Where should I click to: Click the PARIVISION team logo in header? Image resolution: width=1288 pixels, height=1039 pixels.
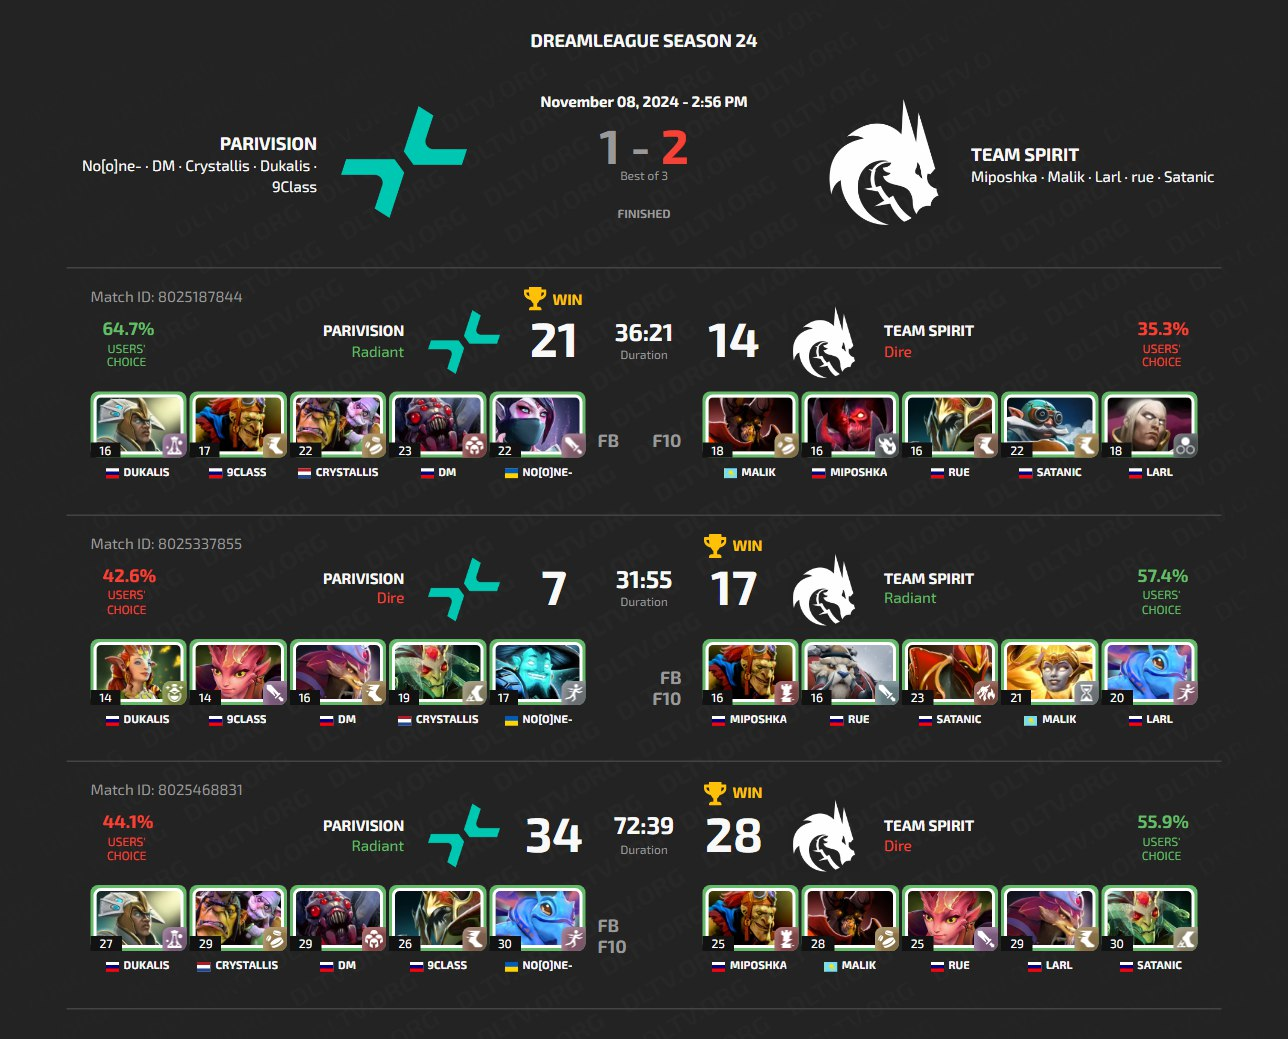coord(404,162)
